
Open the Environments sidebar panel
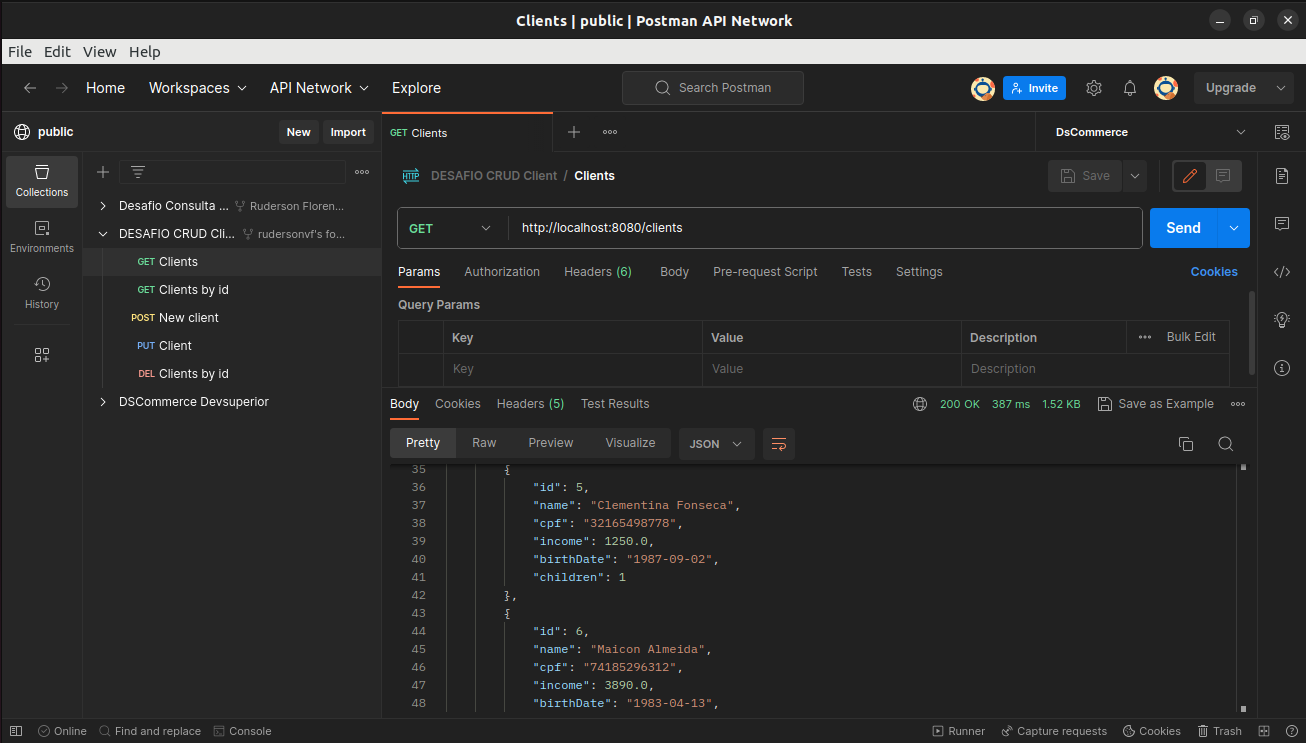(x=42, y=237)
